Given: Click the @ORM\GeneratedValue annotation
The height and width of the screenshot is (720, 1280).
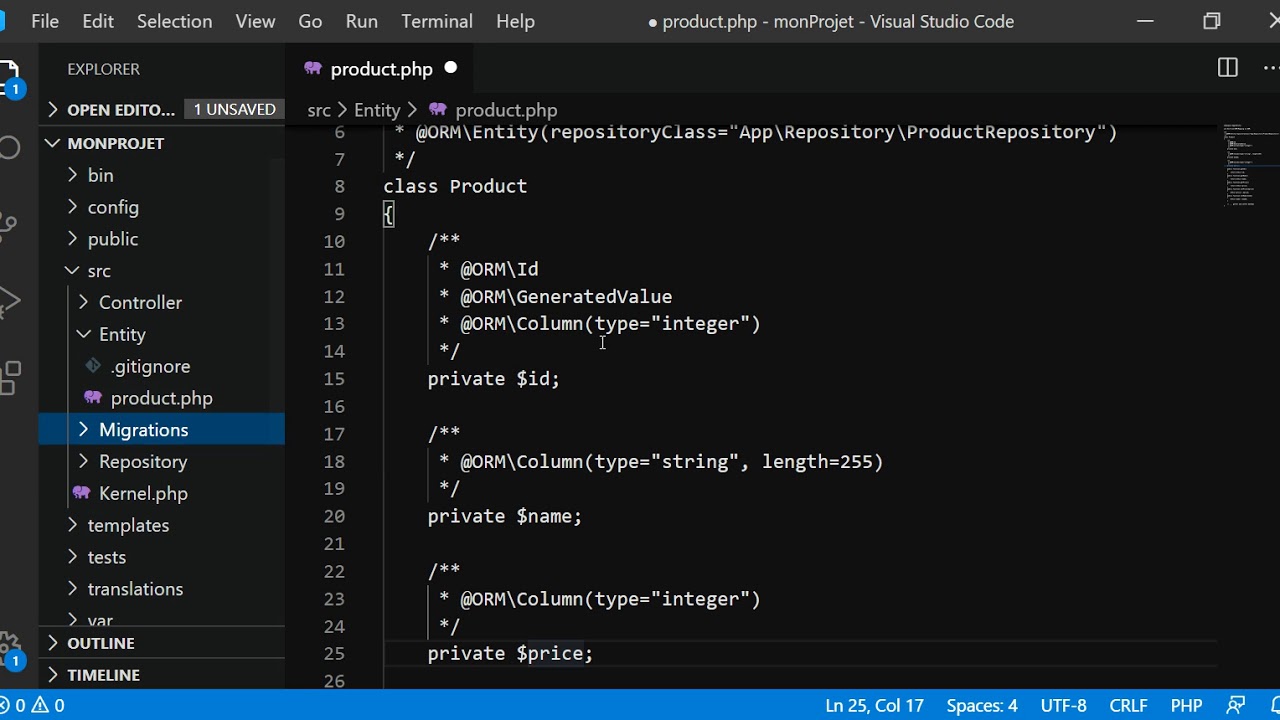Looking at the screenshot, I should (x=566, y=297).
